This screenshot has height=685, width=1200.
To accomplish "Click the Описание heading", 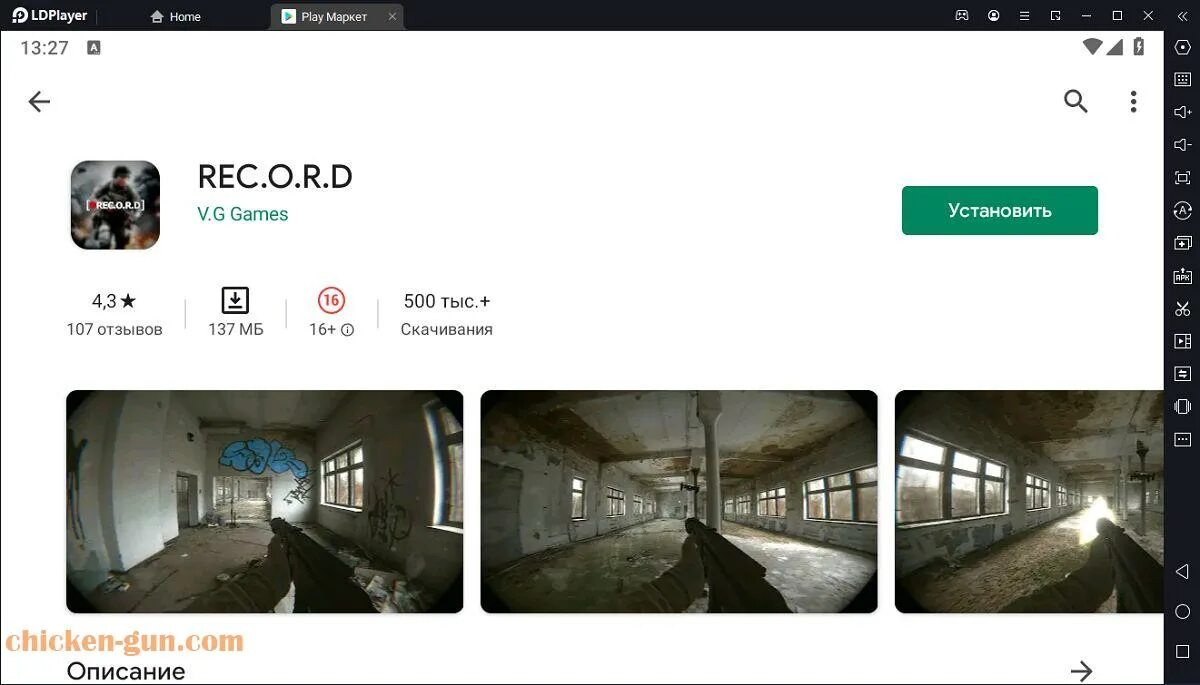I will (x=126, y=671).
